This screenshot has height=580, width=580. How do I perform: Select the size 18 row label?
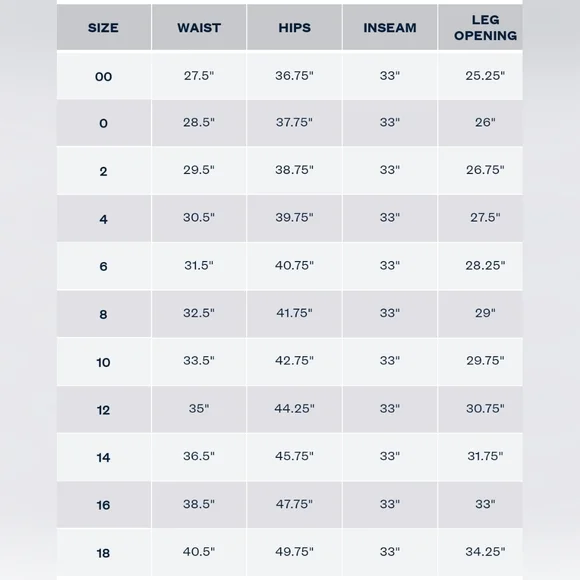pos(103,553)
